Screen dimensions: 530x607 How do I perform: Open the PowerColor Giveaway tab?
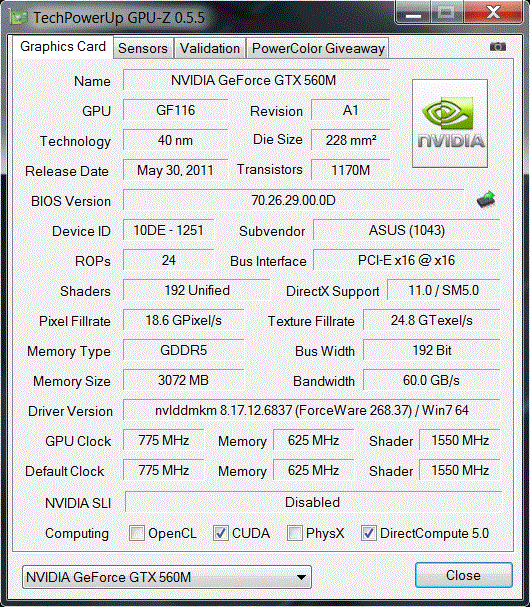point(318,48)
